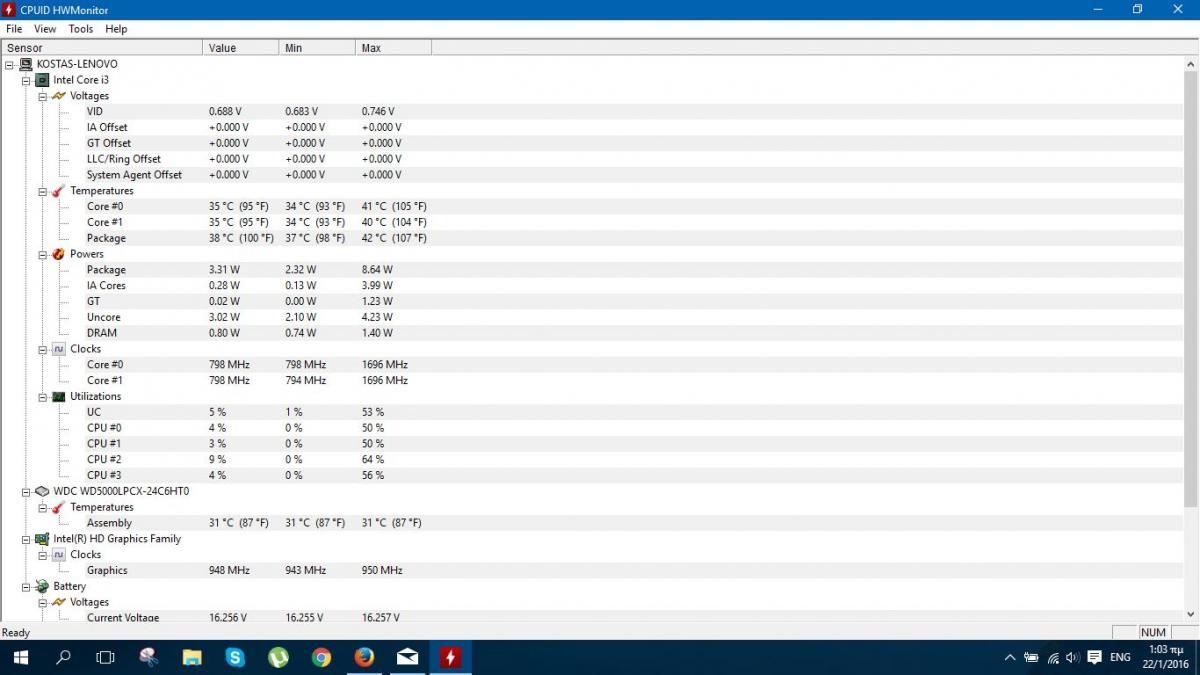1200x675 pixels.
Task: Select the VID voltage row
Action: (x=592, y=112)
